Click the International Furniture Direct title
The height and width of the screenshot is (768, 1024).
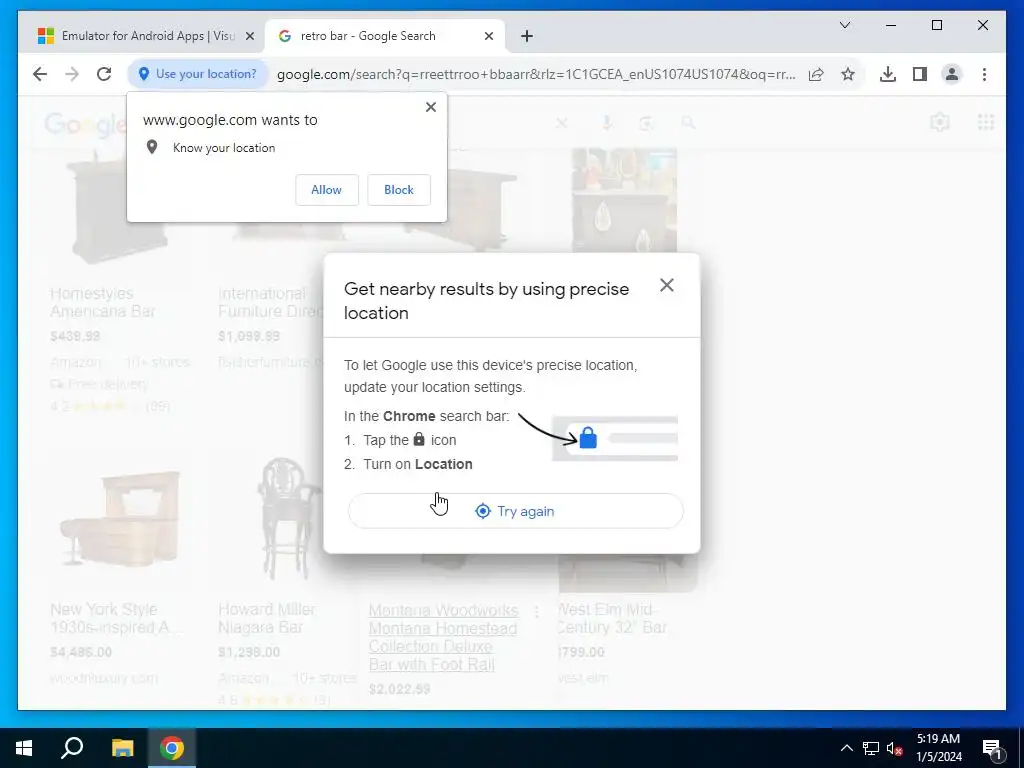270,302
